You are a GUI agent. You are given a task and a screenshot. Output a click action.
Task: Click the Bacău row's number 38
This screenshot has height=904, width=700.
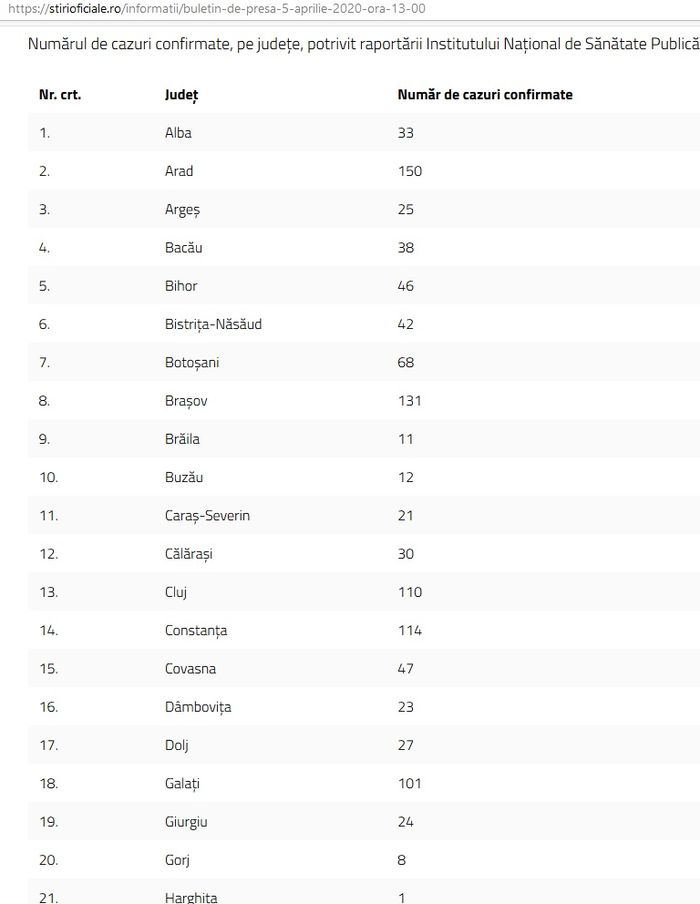pyautogui.click(x=406, y=248)
